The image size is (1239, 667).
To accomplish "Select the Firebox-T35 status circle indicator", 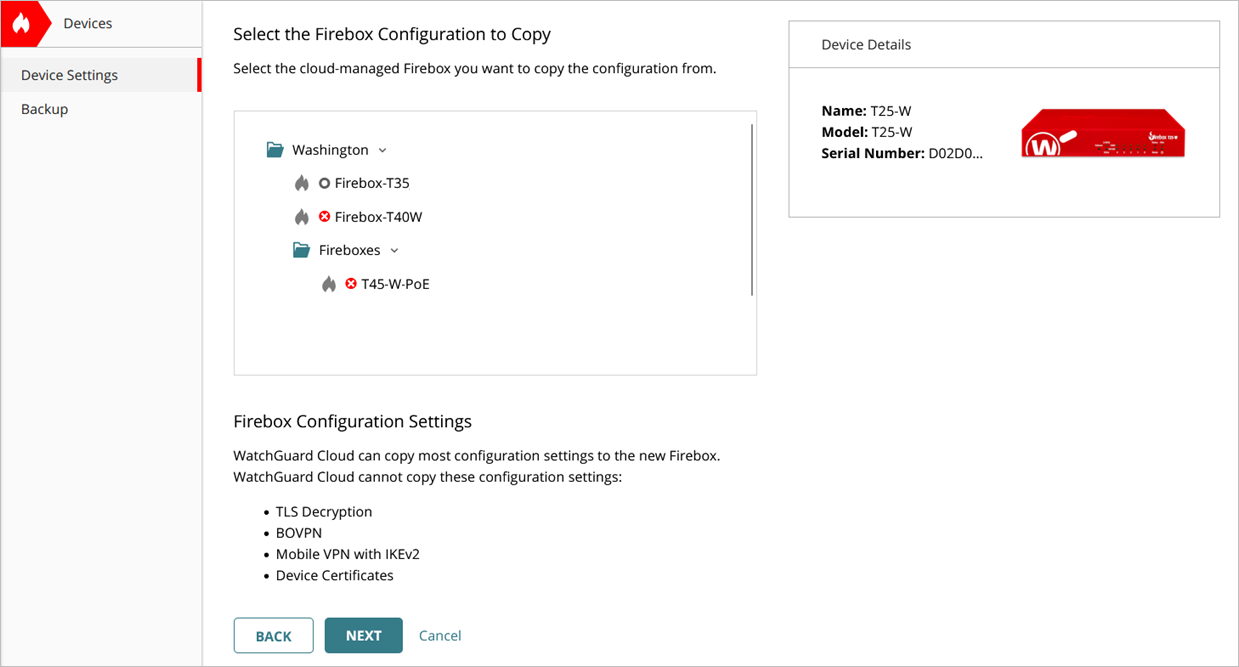I will click(323, 183).
